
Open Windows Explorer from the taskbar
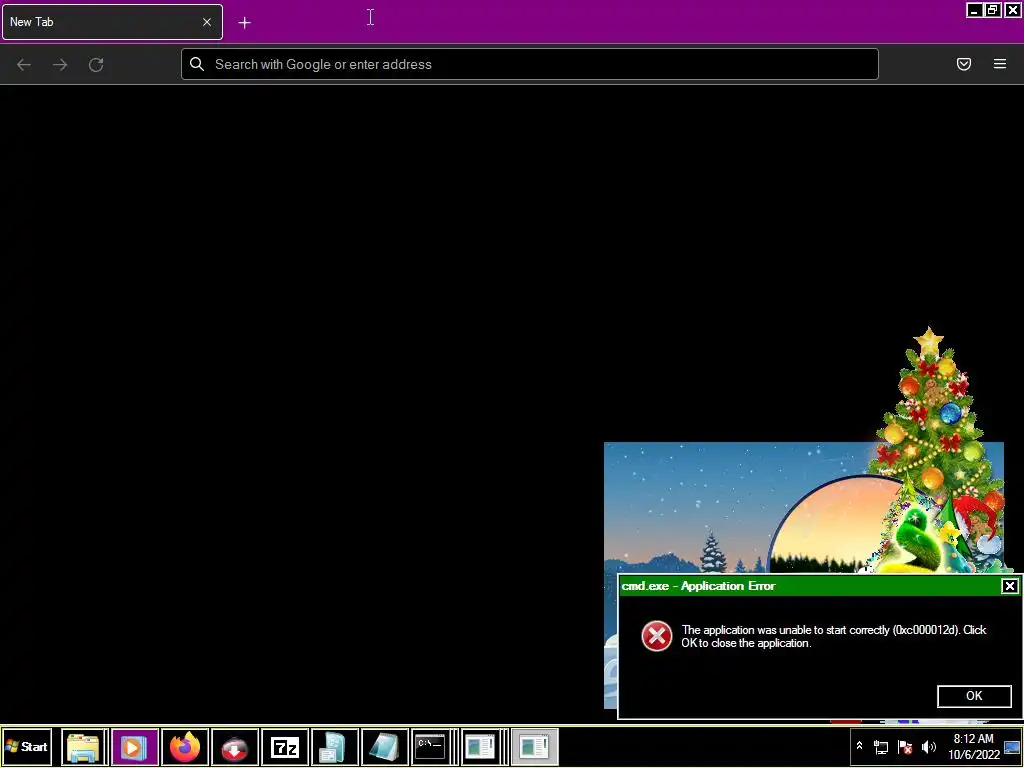[x=84, y=747]
